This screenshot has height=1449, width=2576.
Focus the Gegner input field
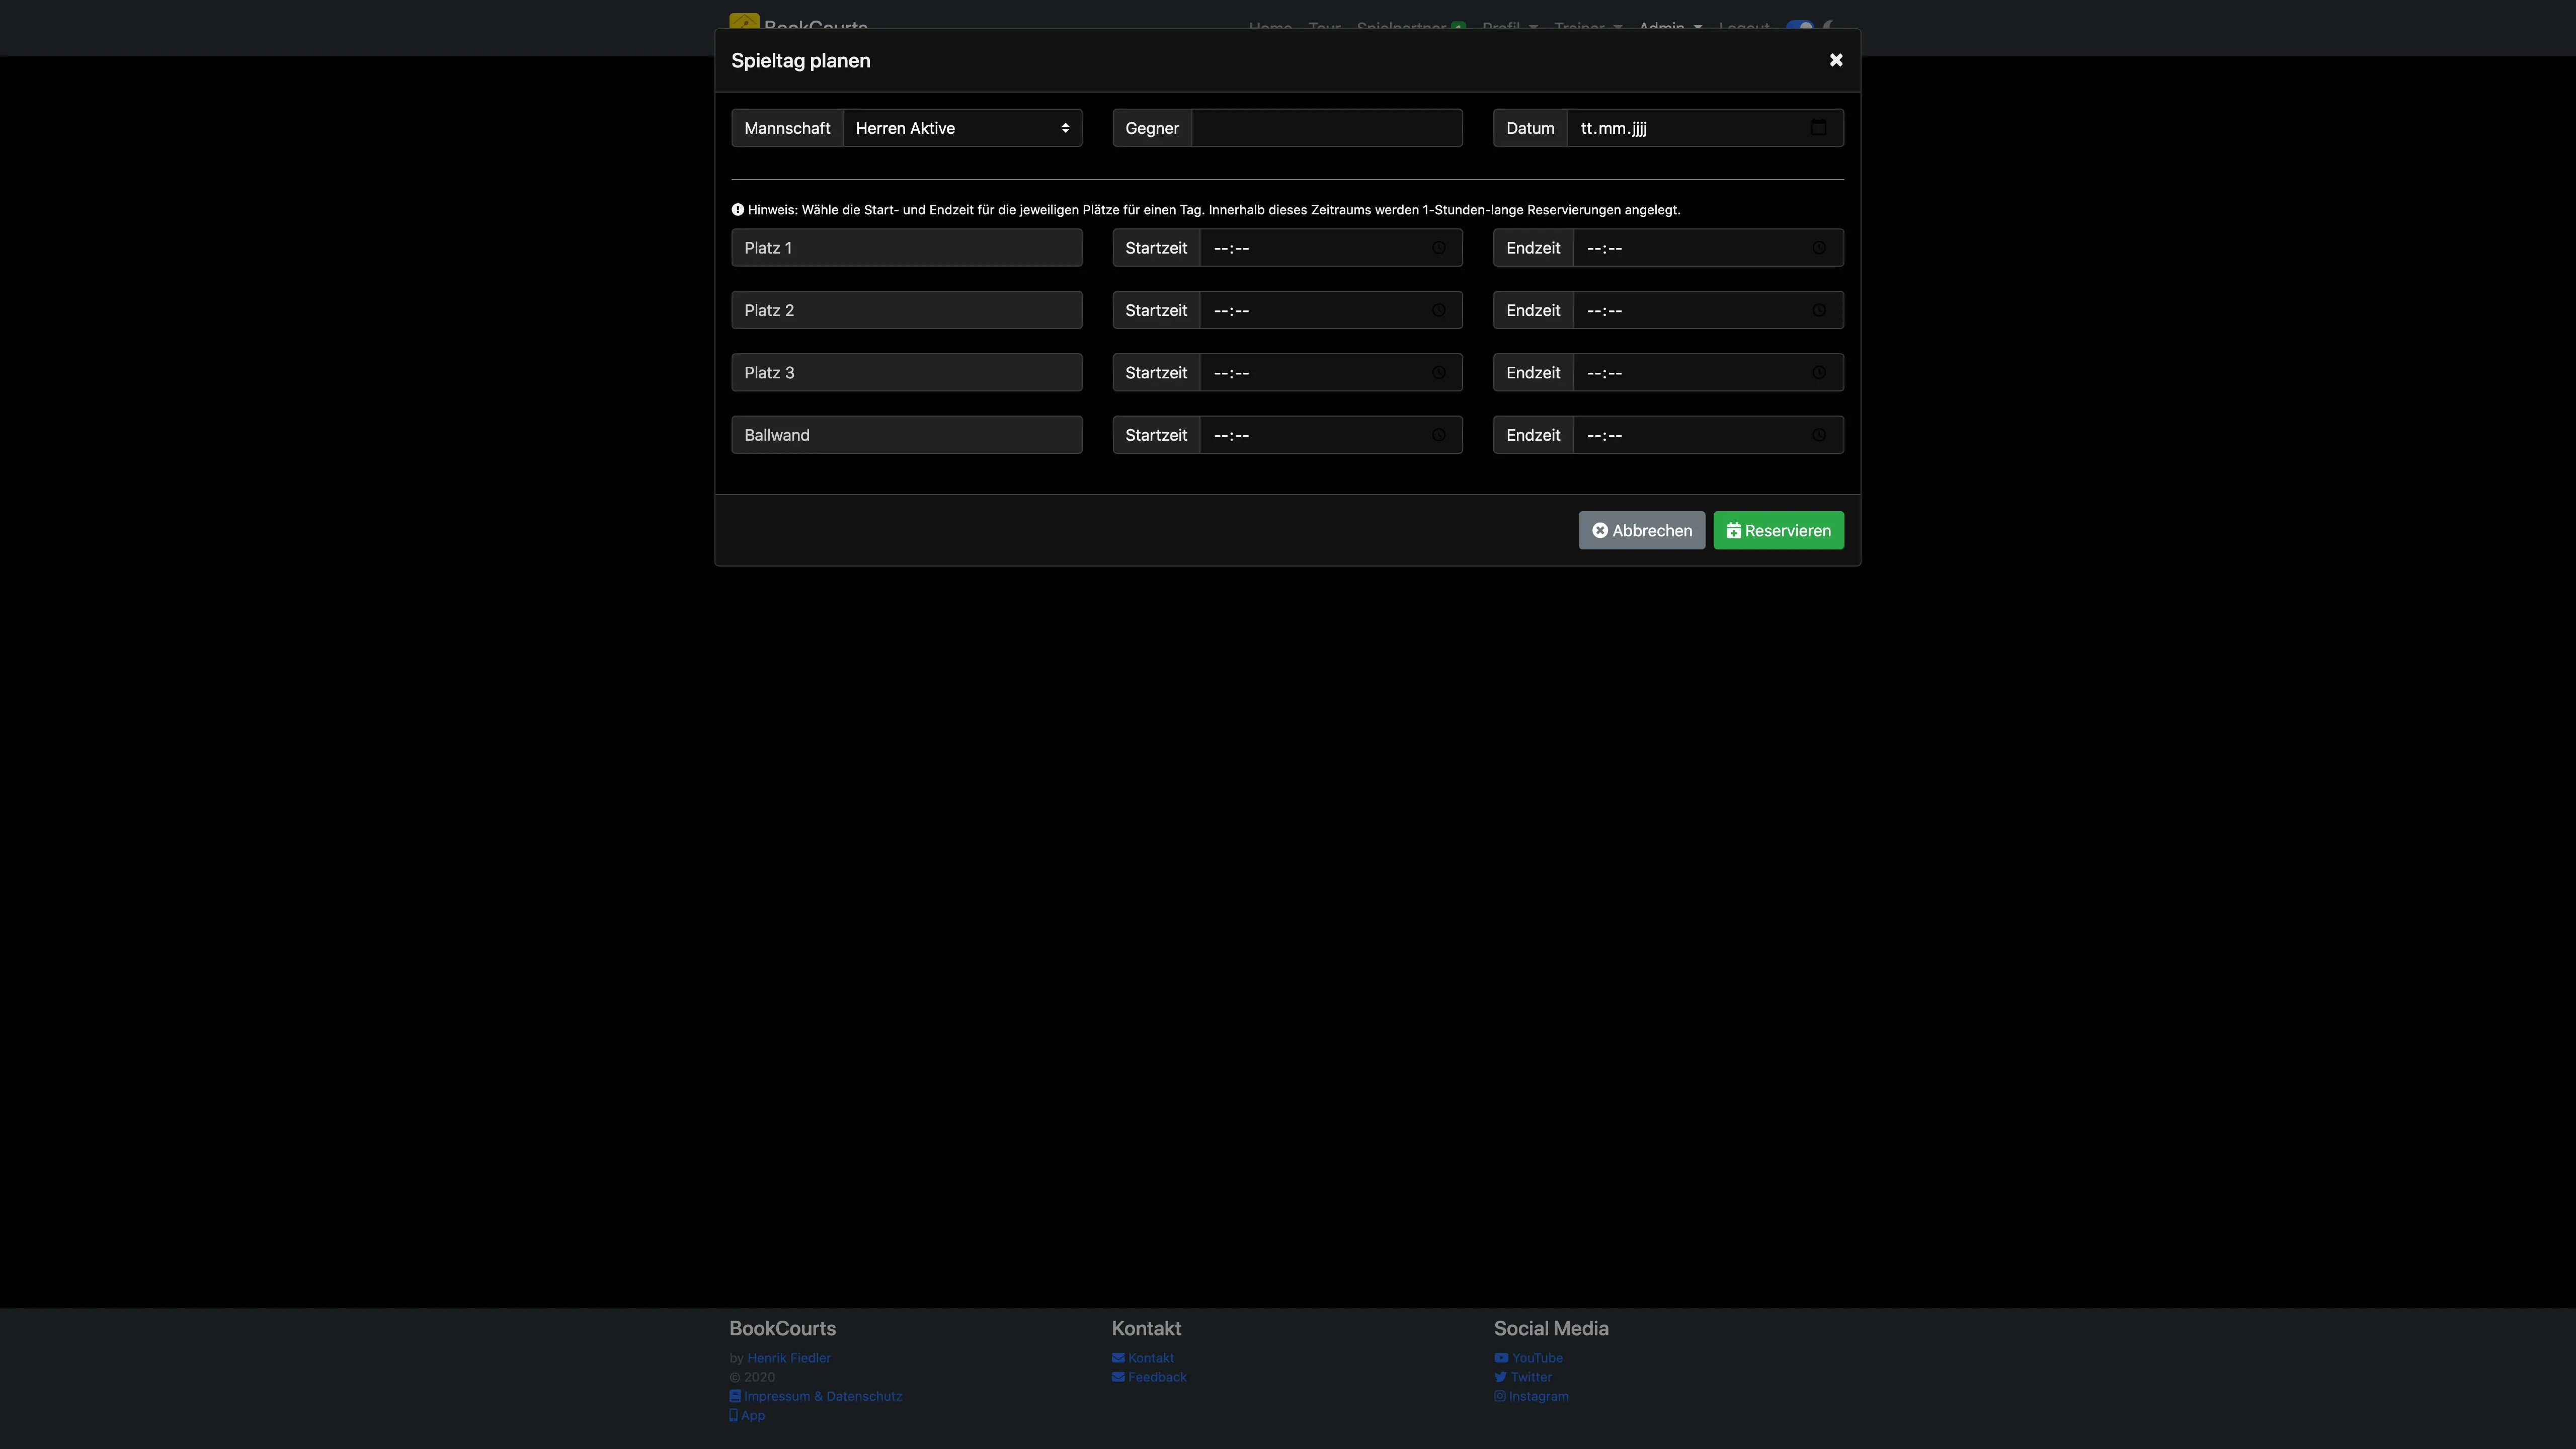1326,128
